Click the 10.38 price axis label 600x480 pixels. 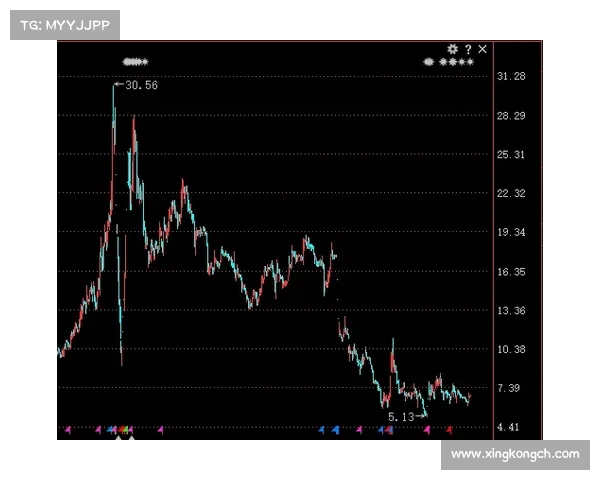tap(511, 349)
